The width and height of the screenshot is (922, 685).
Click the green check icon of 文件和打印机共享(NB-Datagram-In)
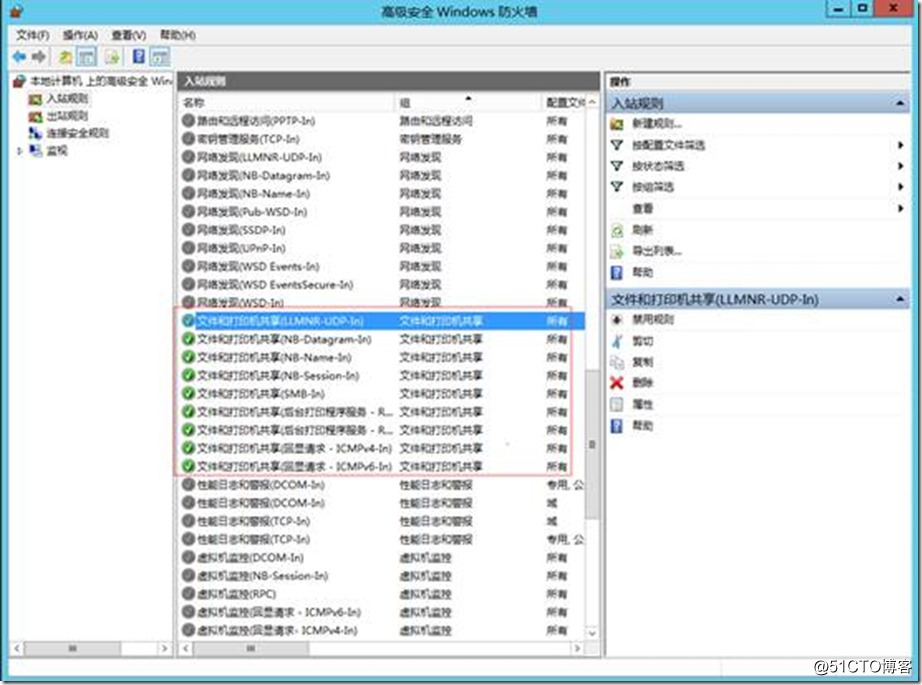pyautogui.click(x=188, y=339)
